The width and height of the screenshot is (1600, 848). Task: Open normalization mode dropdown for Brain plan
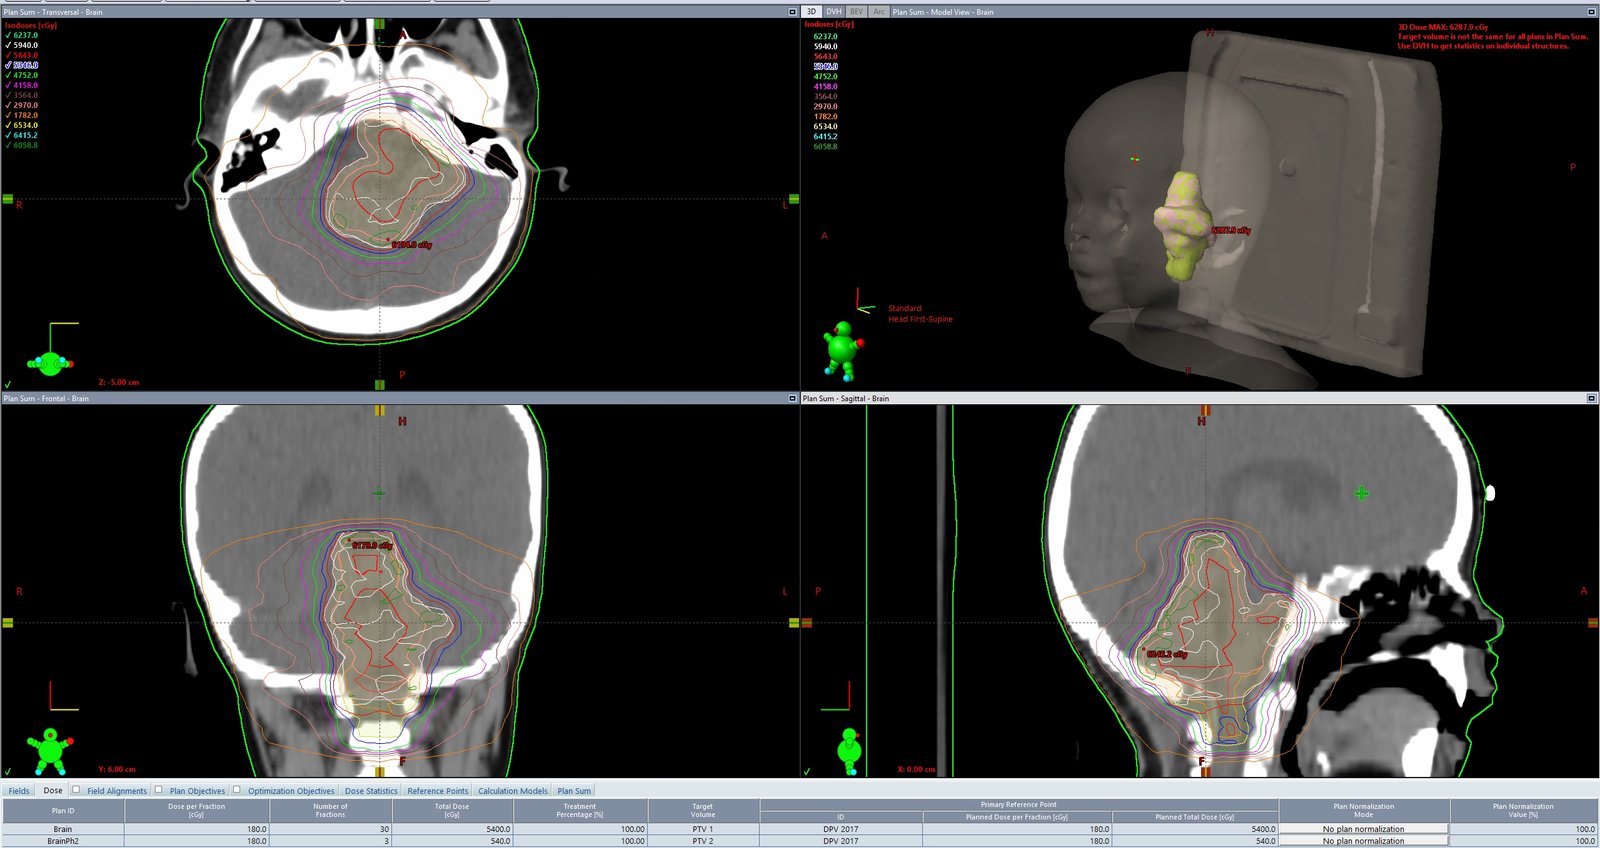tap(1363, 829)
